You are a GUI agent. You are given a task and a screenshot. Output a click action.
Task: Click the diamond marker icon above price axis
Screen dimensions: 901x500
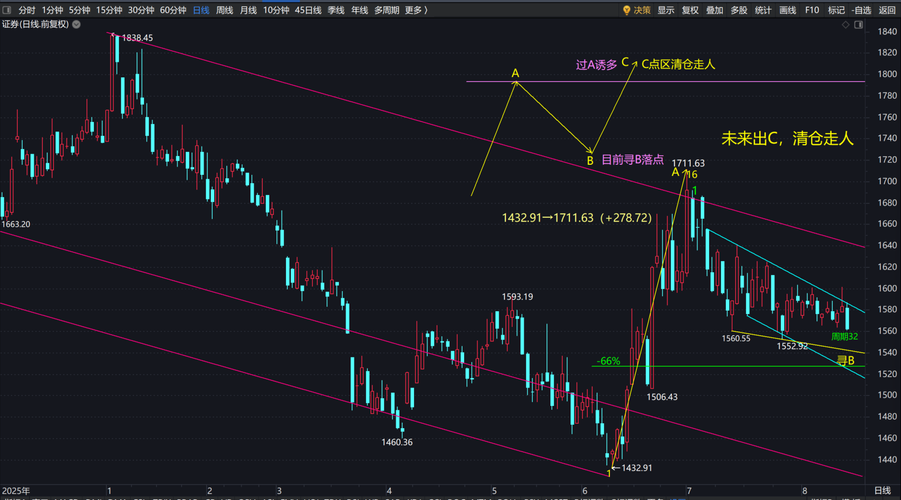pyautogui.click(x=845, y=25)
